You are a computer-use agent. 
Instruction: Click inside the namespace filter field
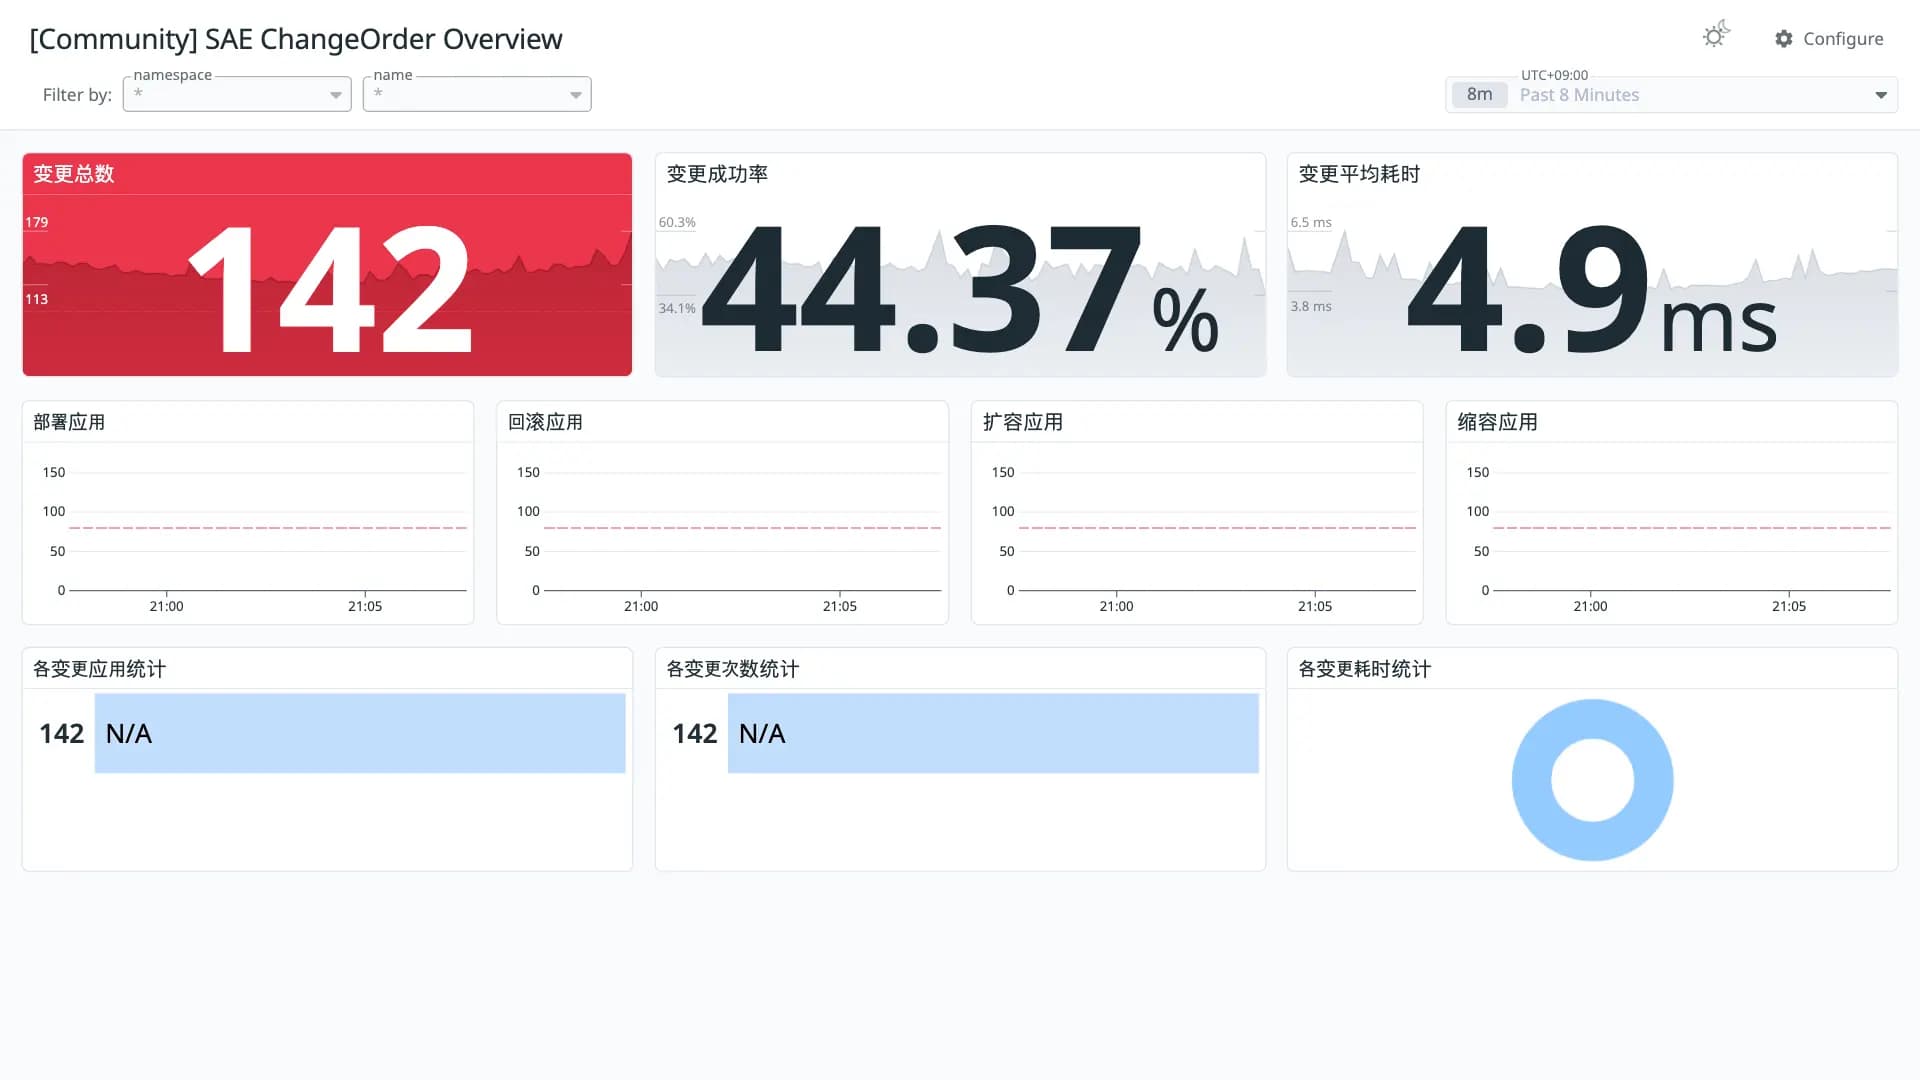237,94
